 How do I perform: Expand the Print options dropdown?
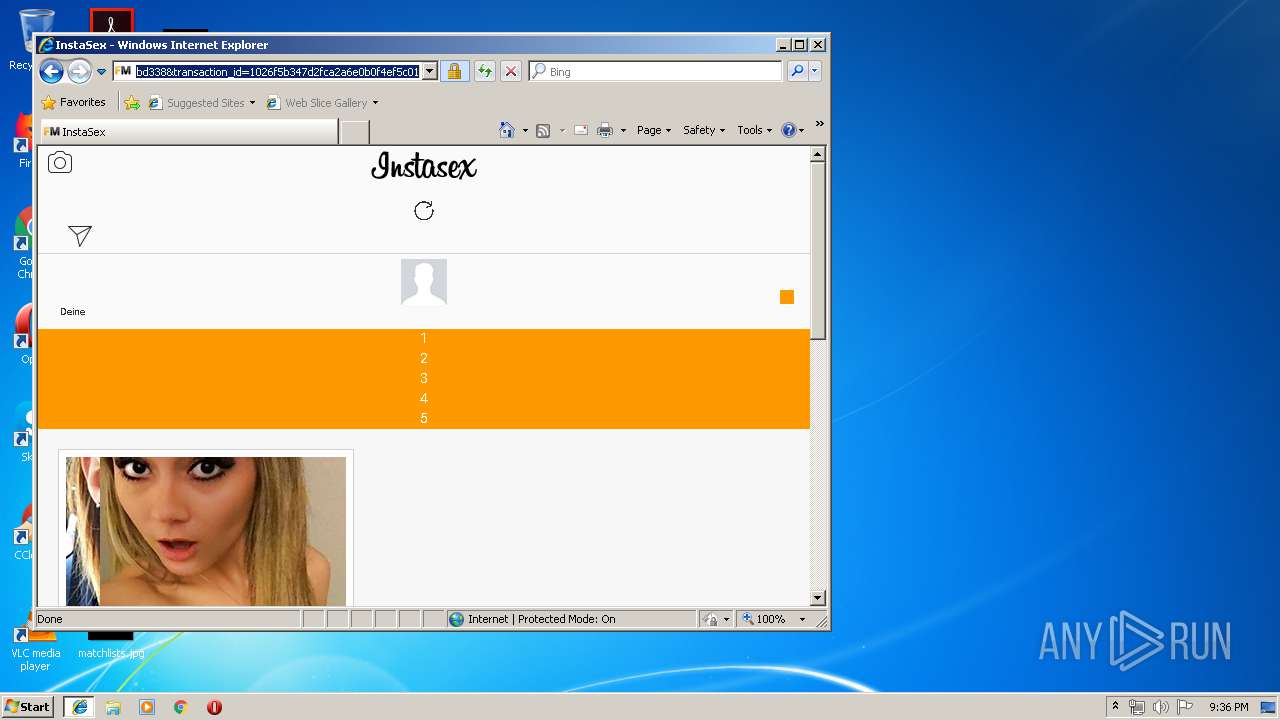[x=623, y=130]
